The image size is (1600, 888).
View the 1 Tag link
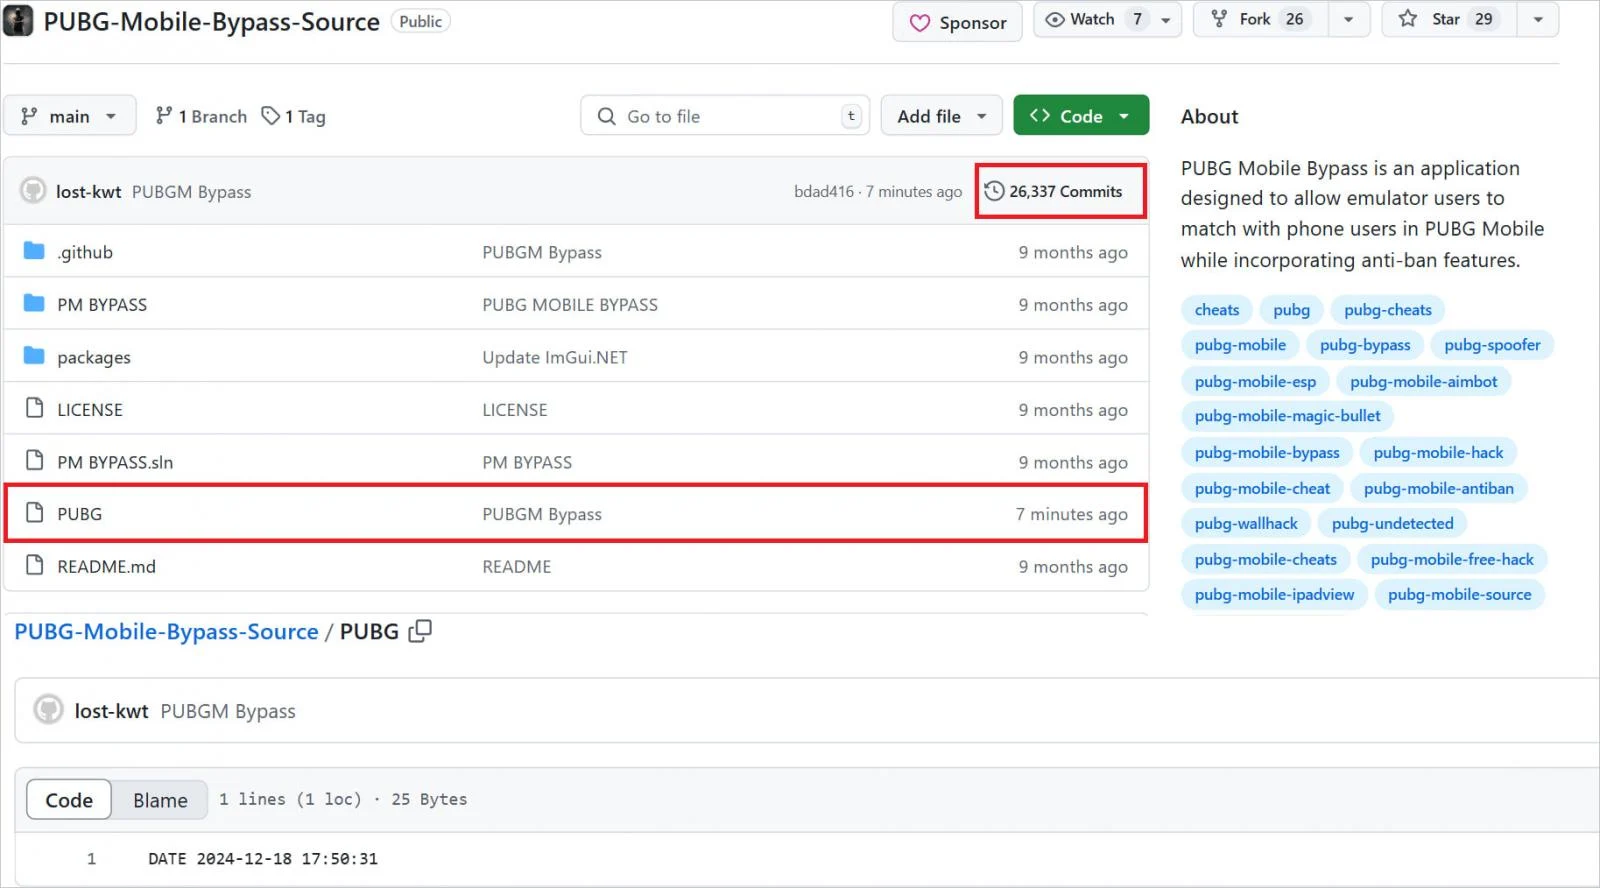pyautogui.click(x=293, y=116)
